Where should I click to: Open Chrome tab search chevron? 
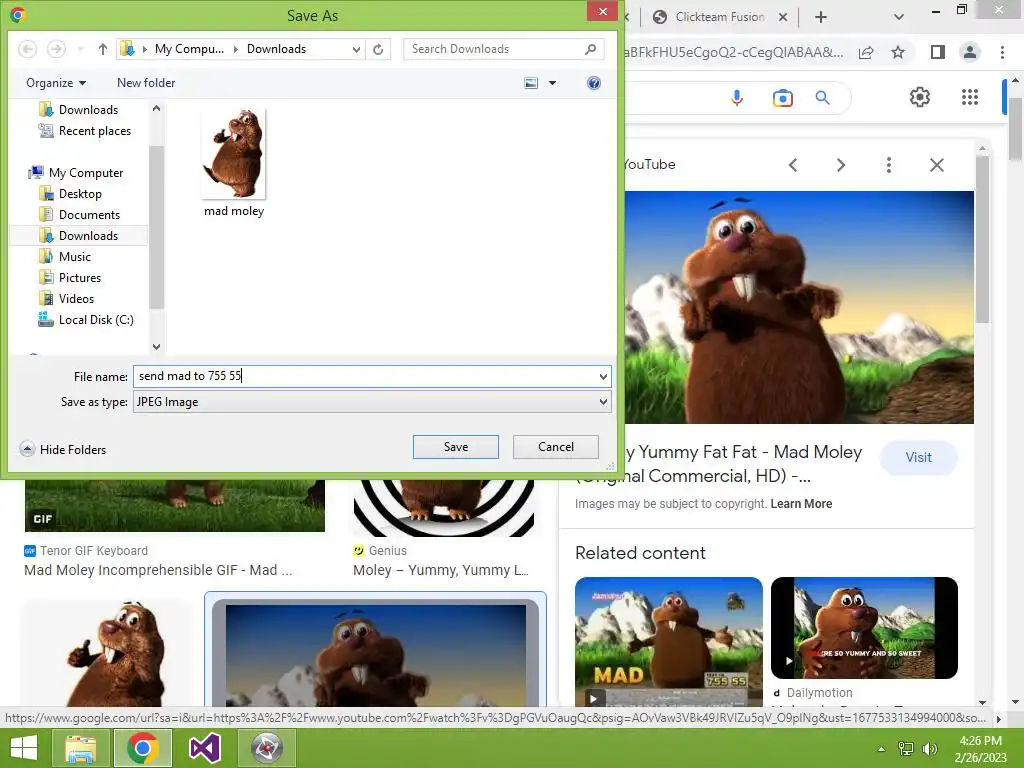(899, 18)
